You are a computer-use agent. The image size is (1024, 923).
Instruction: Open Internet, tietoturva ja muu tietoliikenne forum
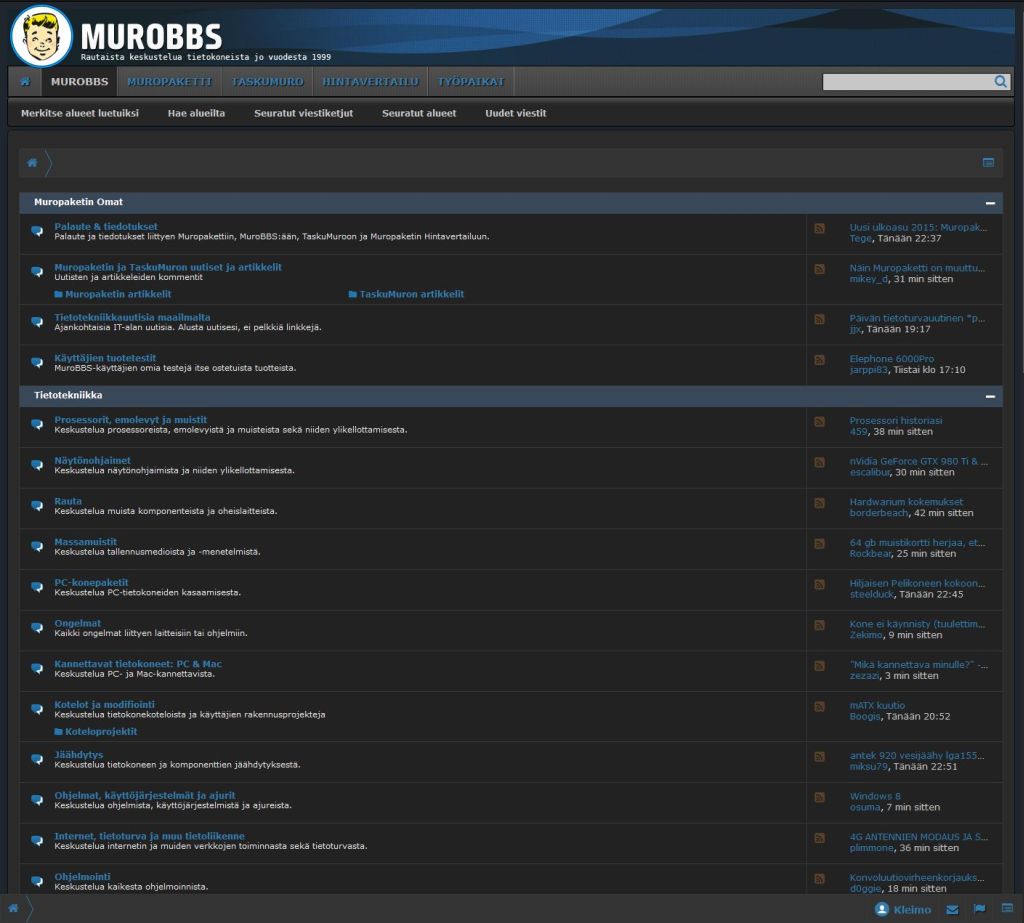pyautogui.click(x=150, y=836)
